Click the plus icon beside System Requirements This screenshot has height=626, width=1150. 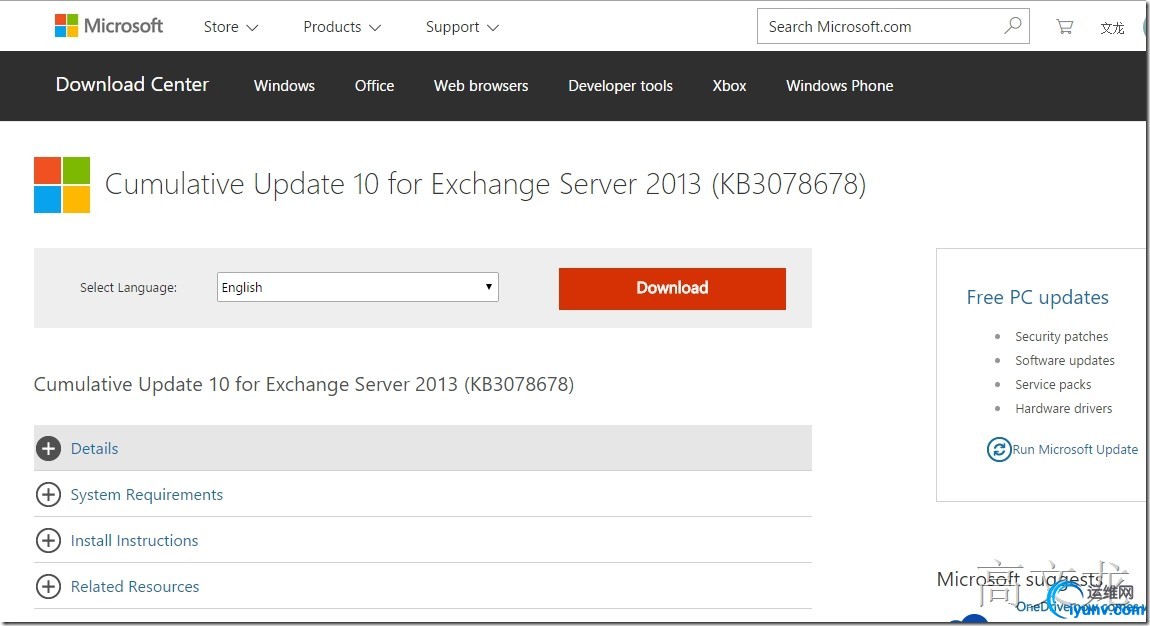[48, 495]
